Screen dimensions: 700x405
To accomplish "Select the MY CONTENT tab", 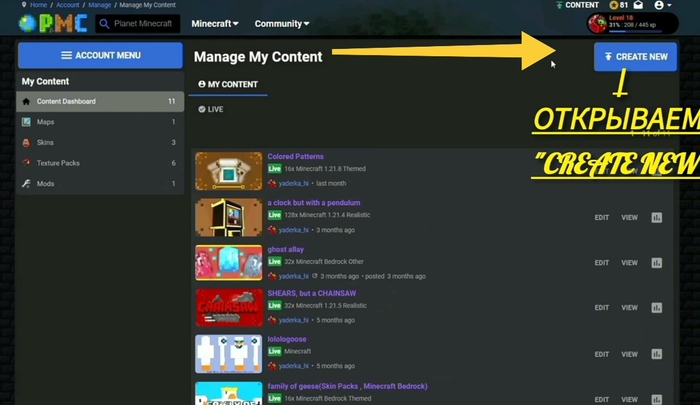I will [228, 85].
